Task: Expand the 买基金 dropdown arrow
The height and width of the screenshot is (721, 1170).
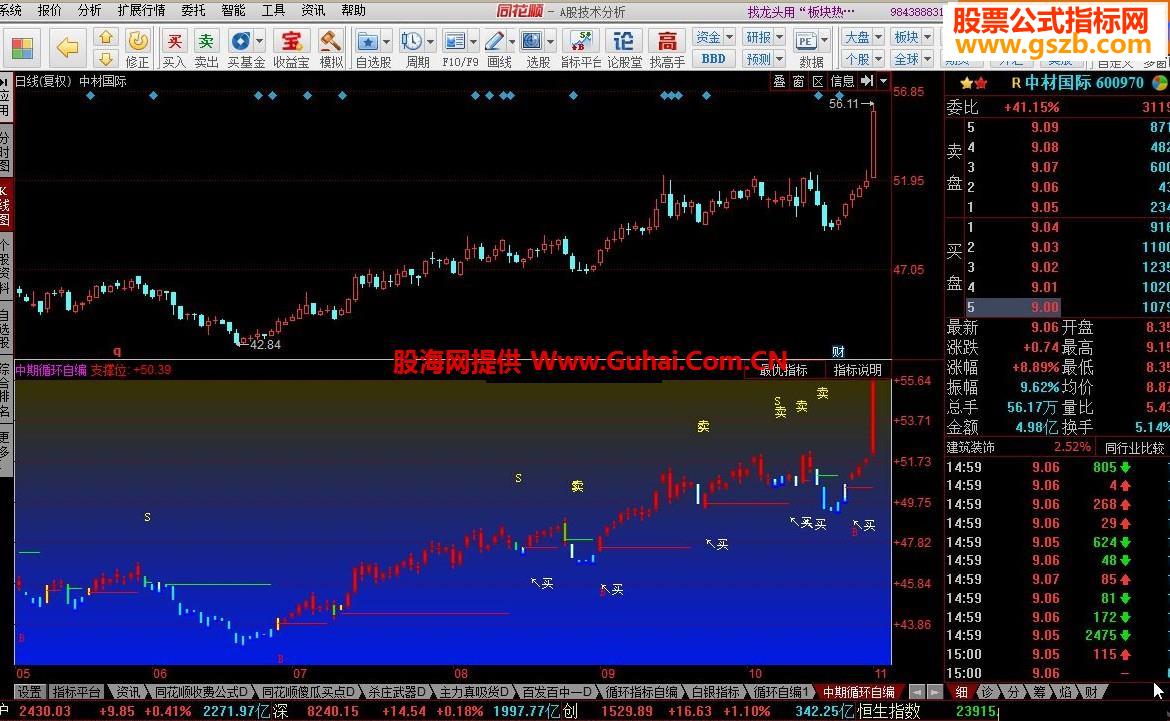Action: pos(259,40)
